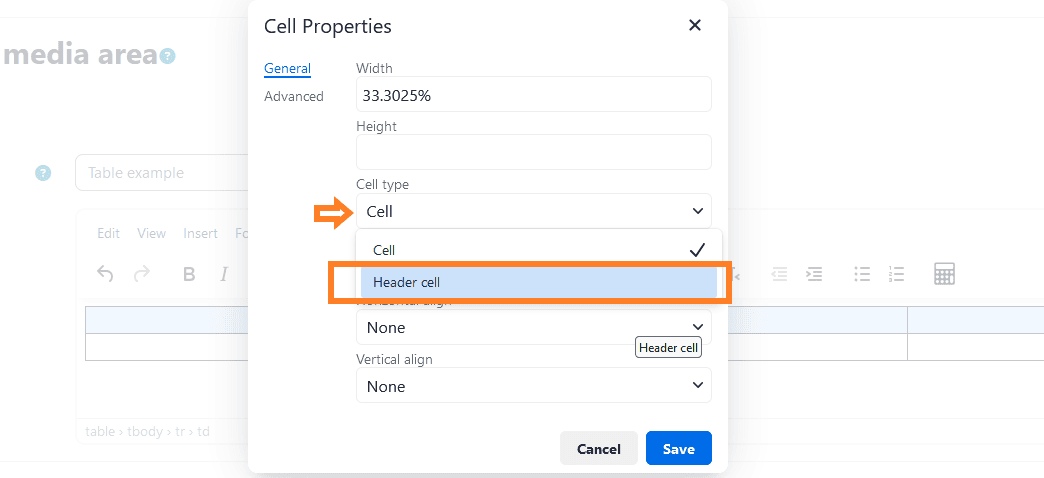Insert a numbered list
This screenshot has height=478, width=1044.
pyautogui.click(x=896, y=273)
